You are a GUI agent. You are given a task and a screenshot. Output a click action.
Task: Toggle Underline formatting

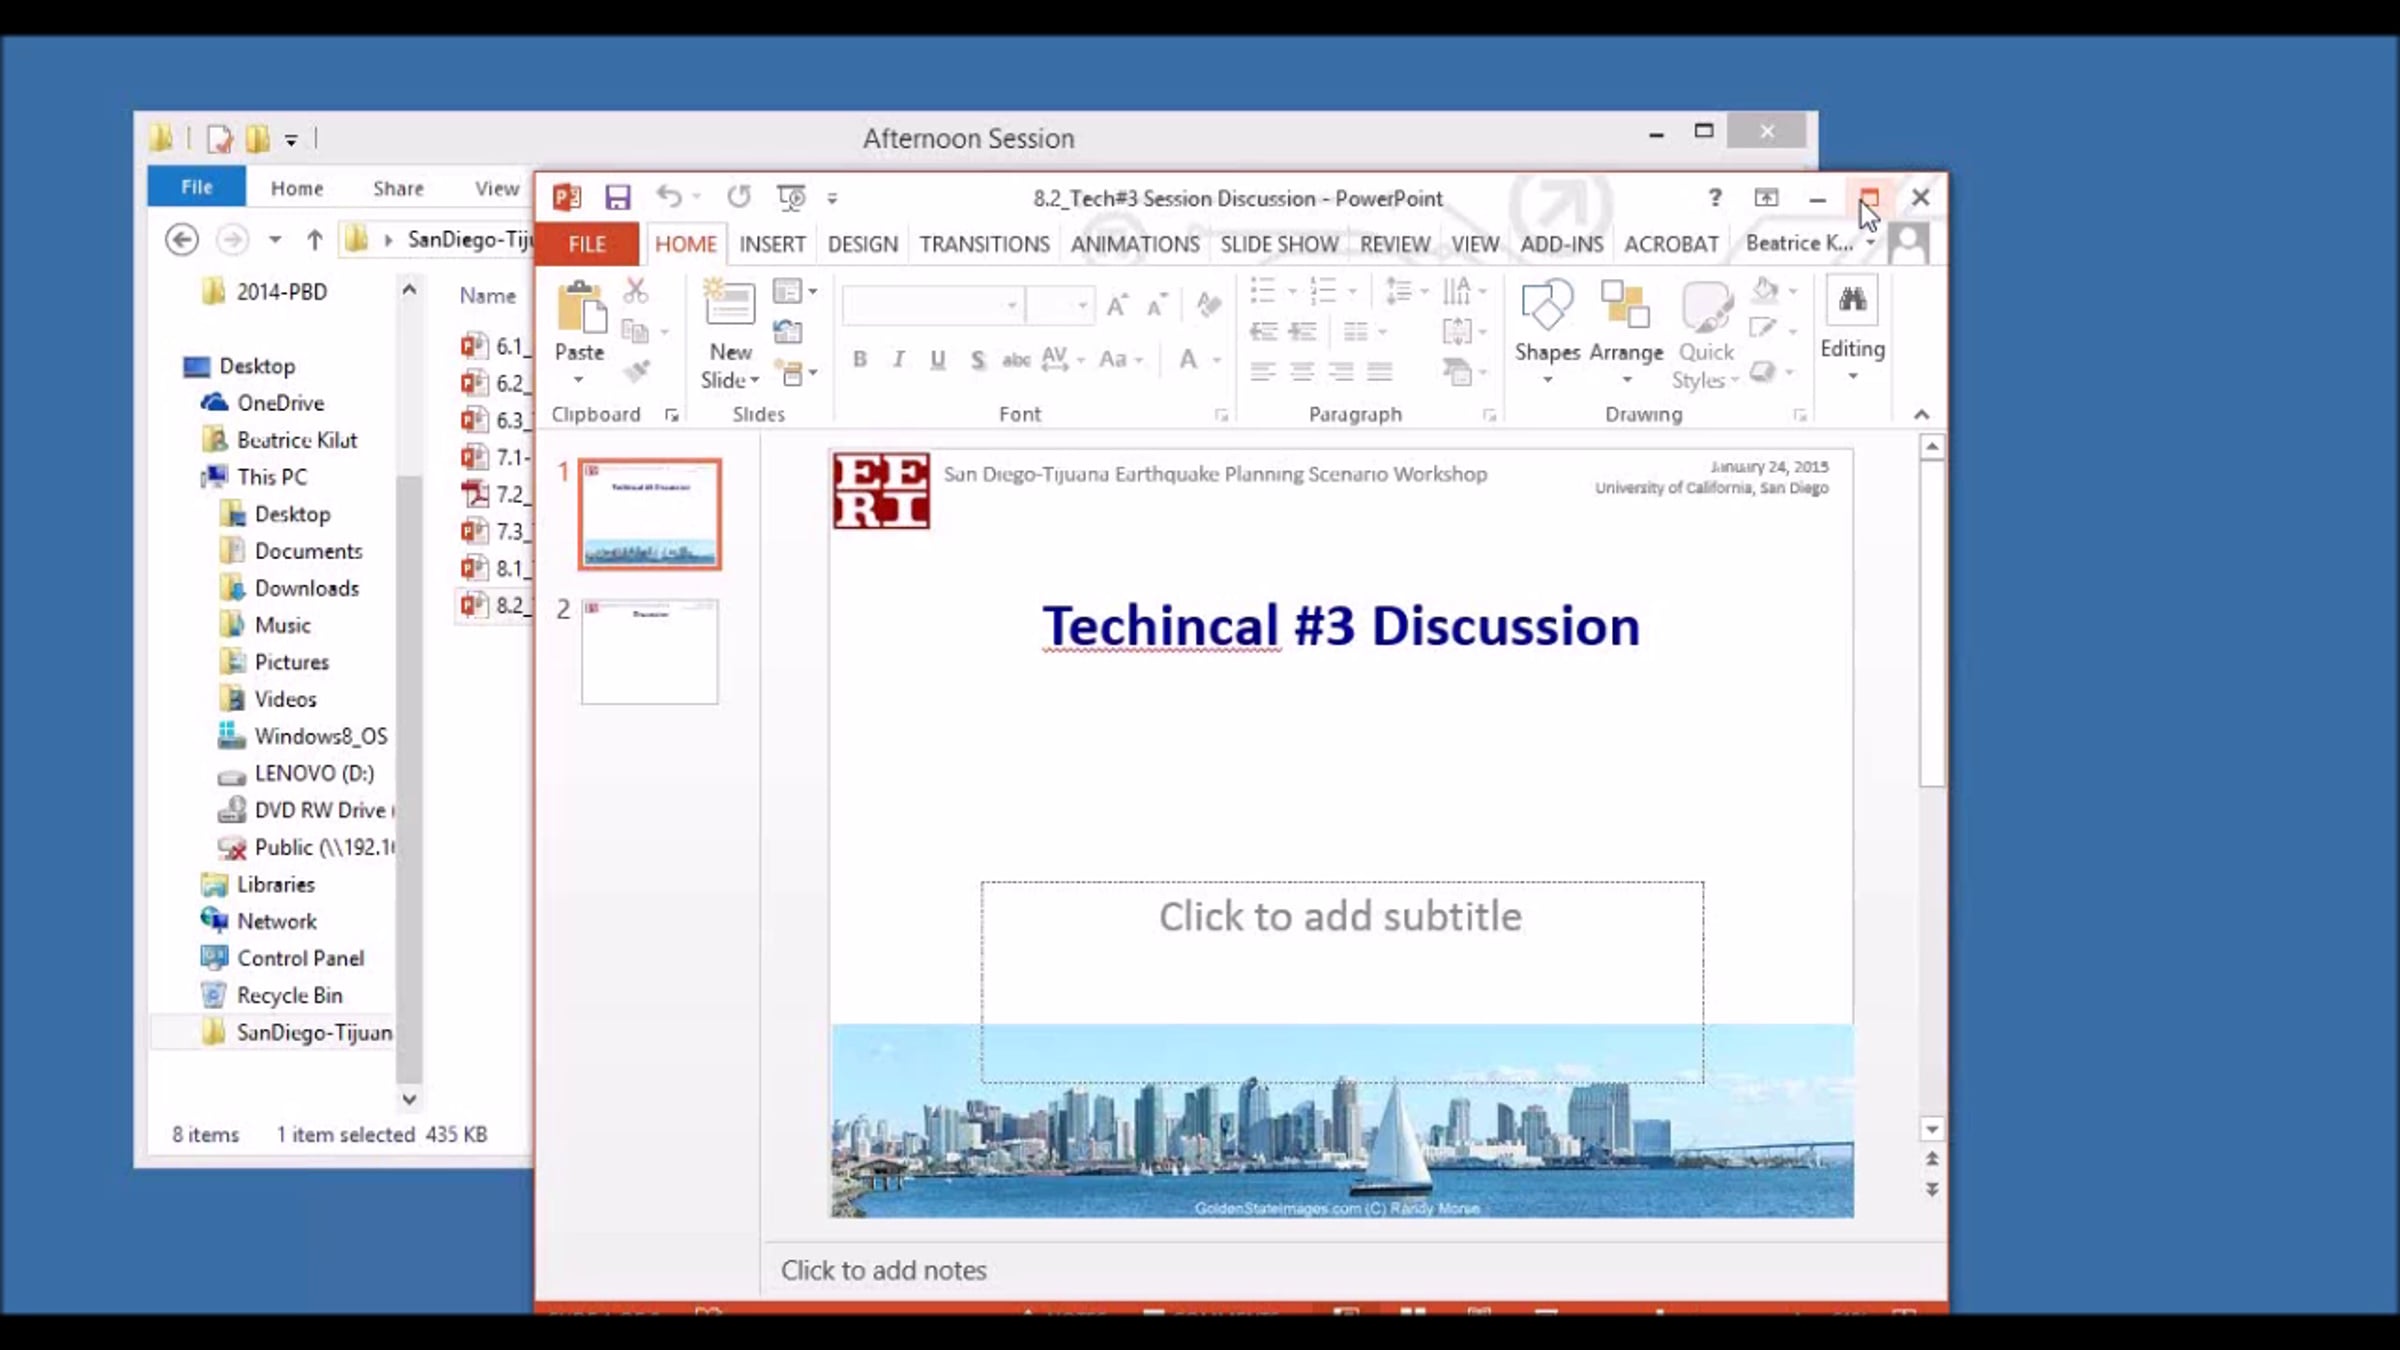[x=937, y=359]
